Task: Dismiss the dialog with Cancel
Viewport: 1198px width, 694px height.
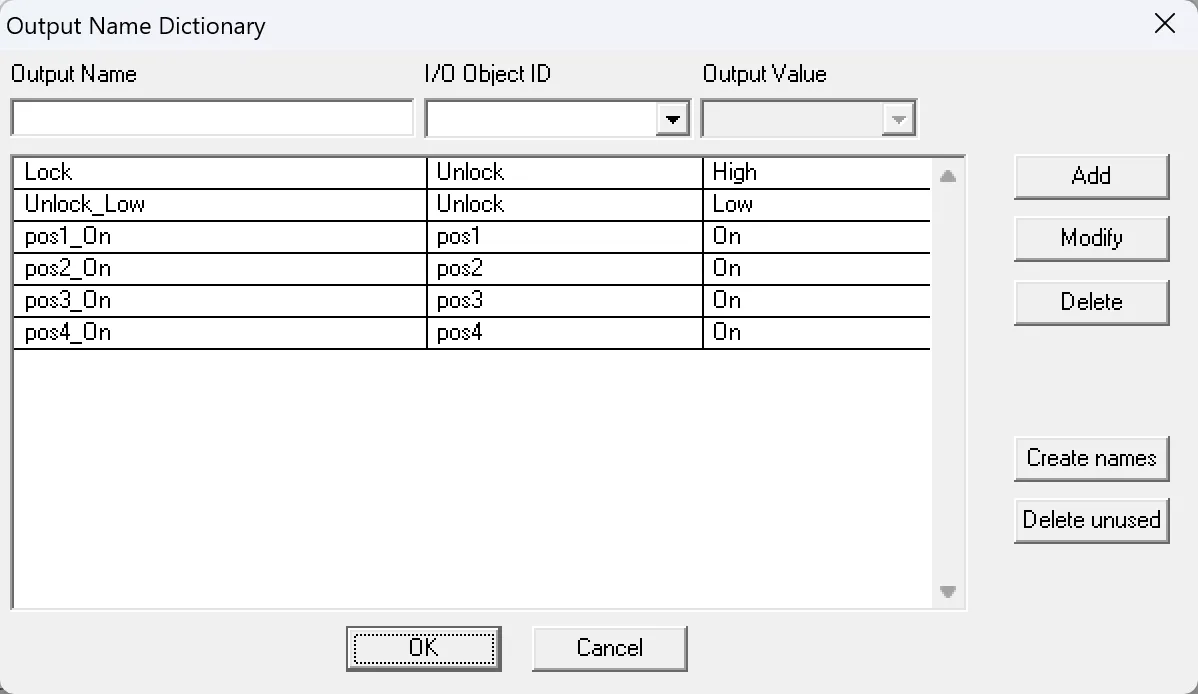Action: pos(609,648)
